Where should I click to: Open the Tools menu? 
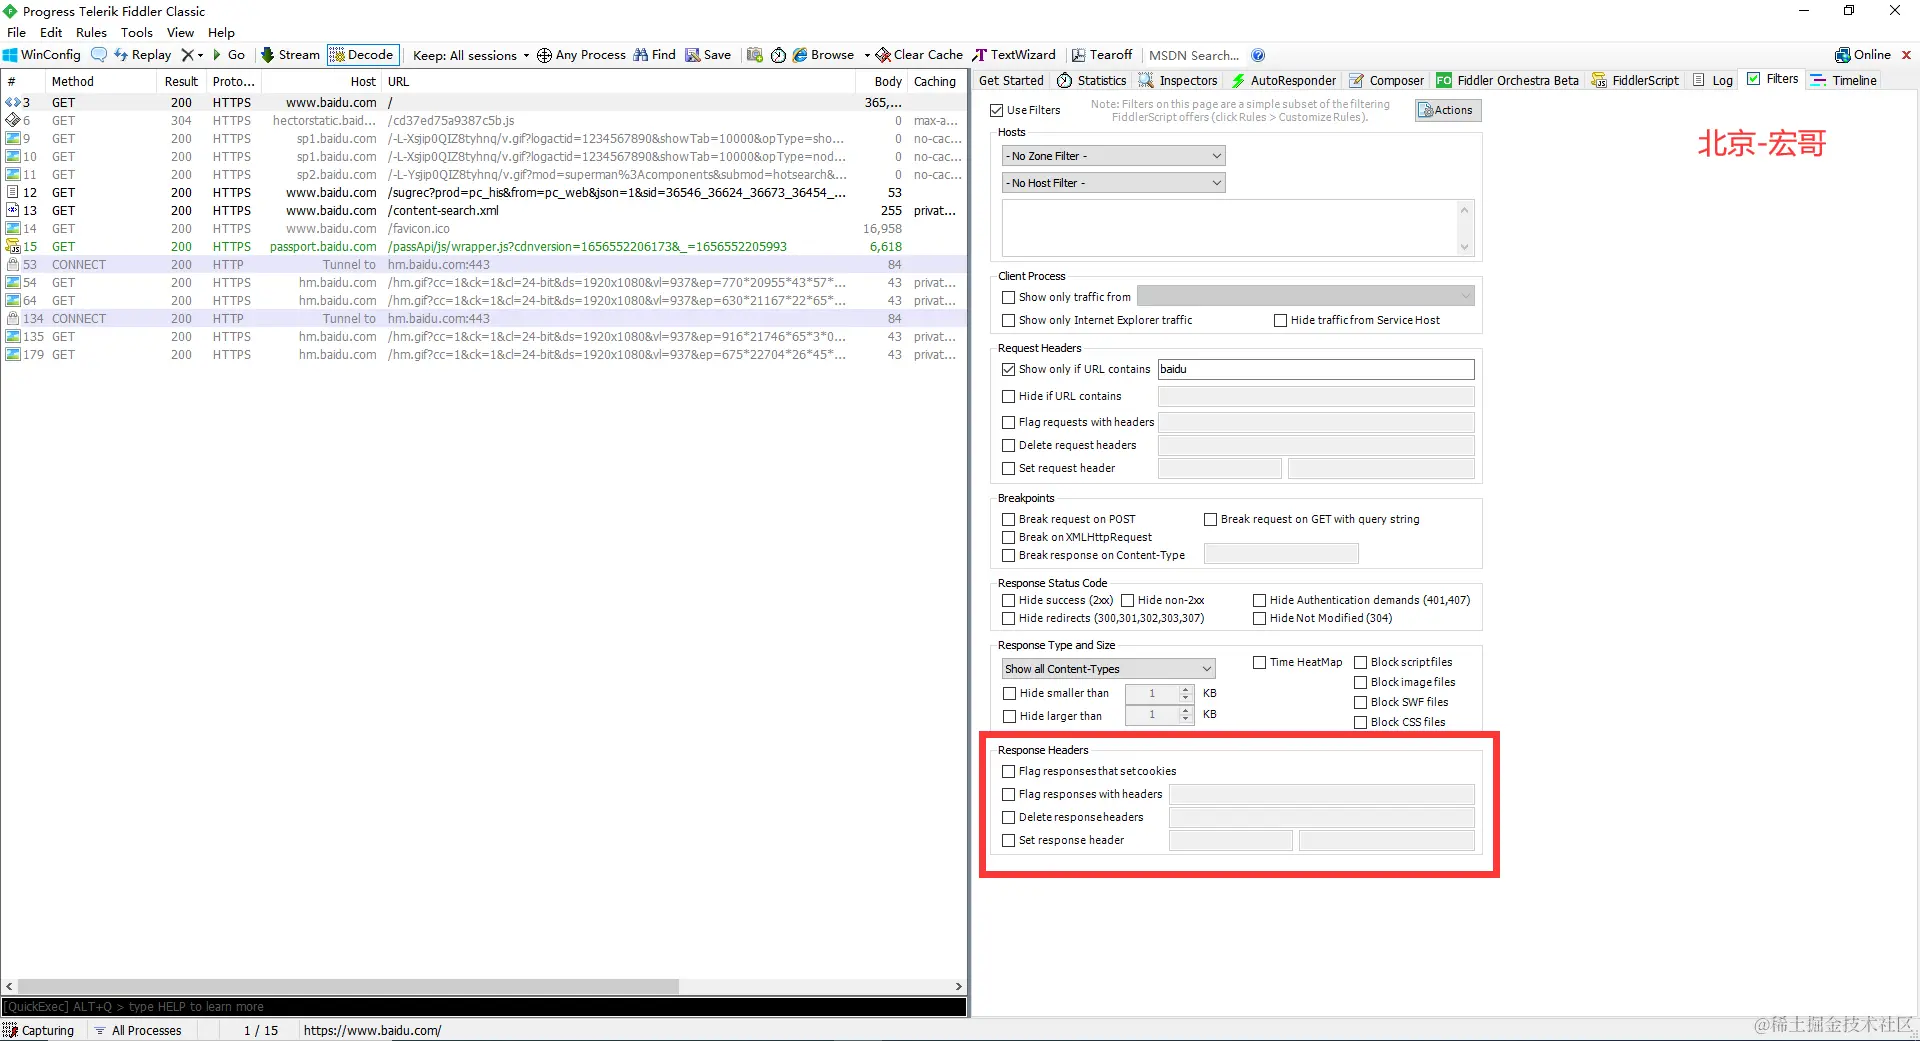coord(137,32)
